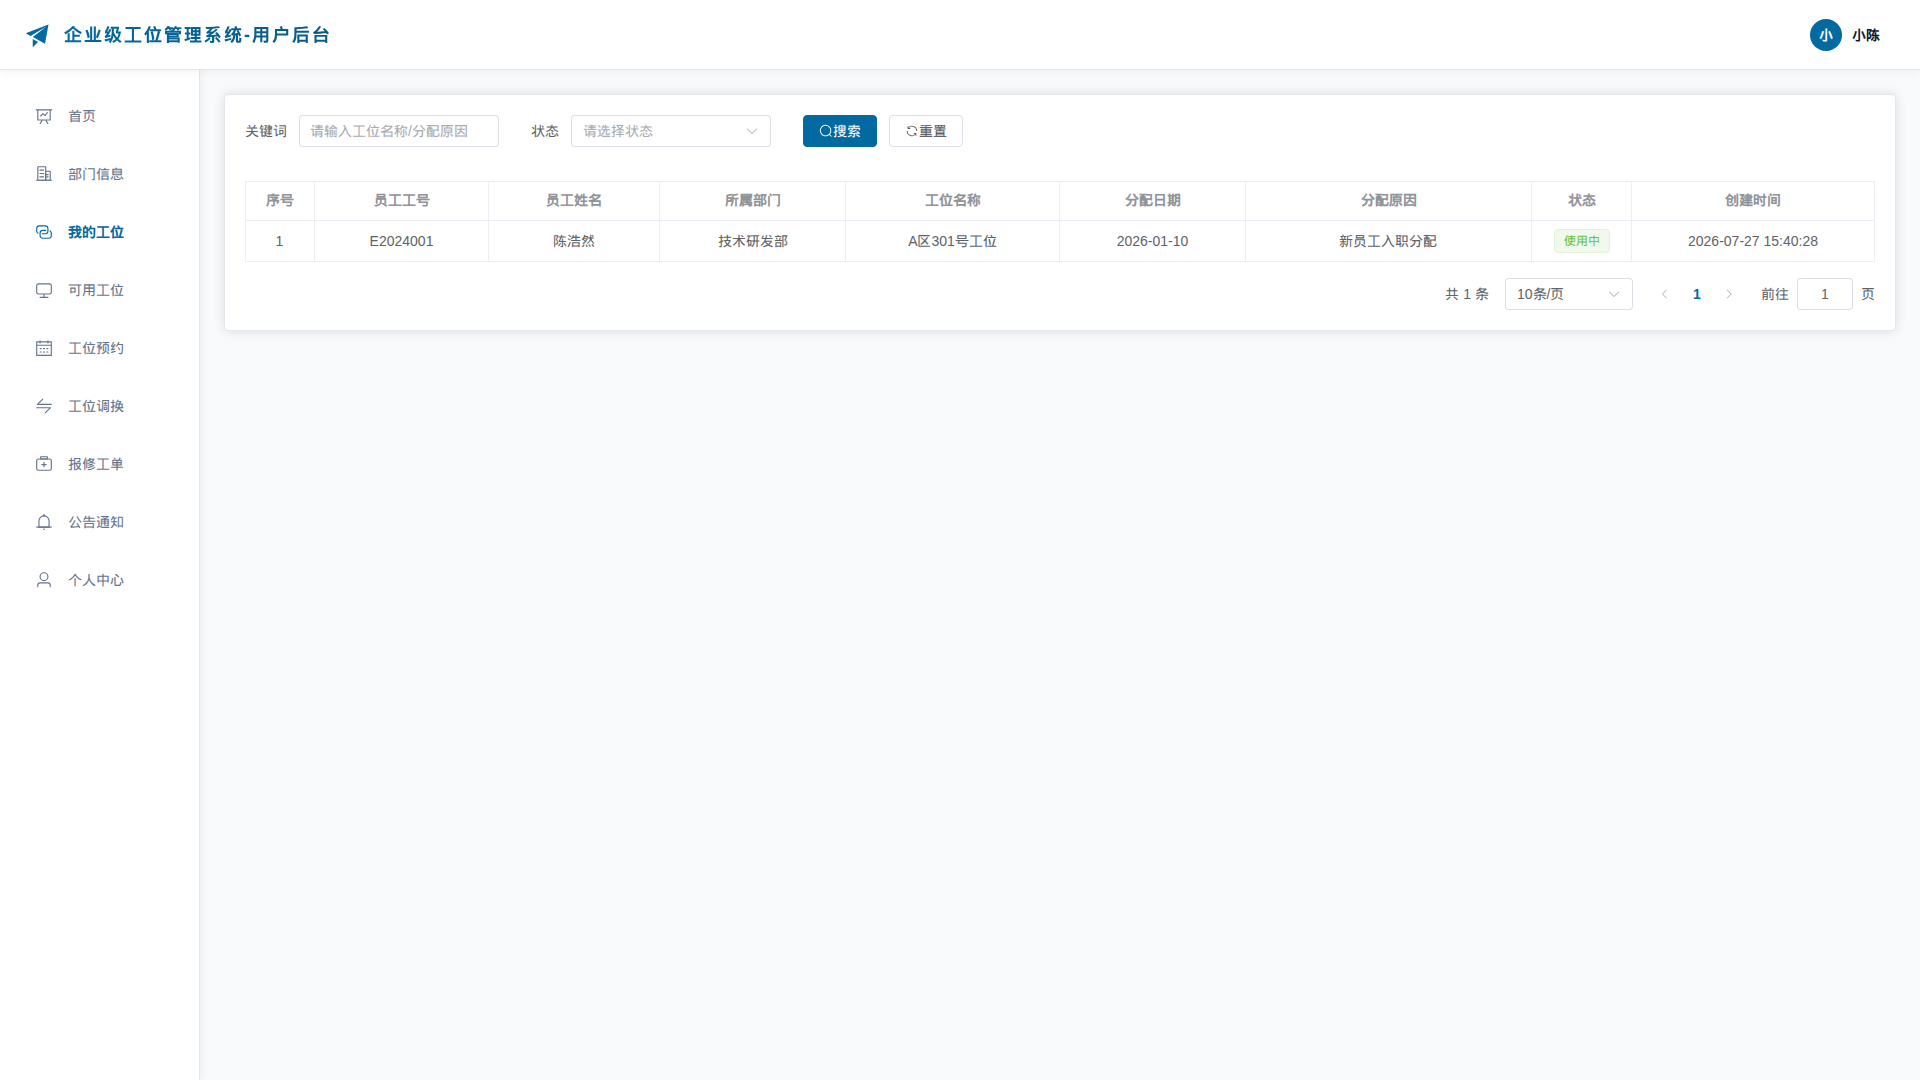Click the 共 1 条 total text

(x=1466, y=294)
